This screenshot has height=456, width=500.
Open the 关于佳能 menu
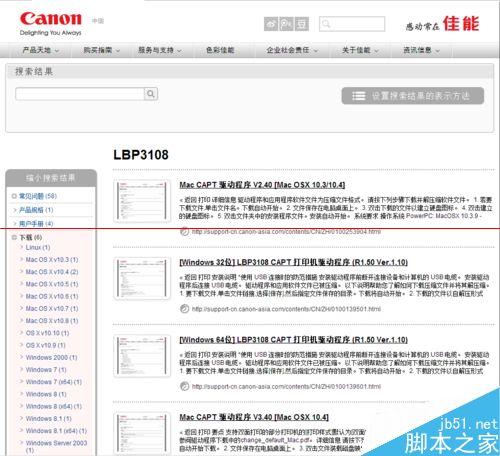coord(360,50)
